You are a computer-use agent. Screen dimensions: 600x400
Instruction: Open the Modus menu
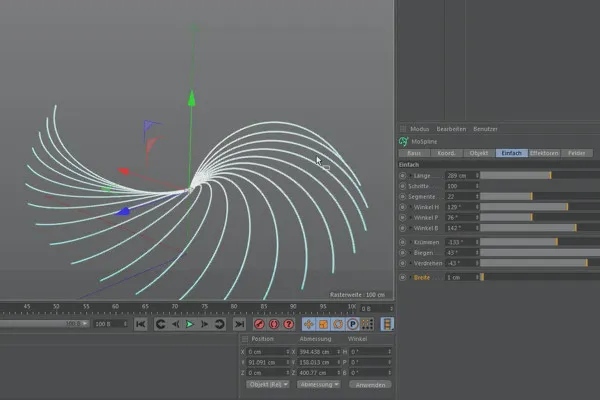pyautogui.click(x=419, y=129)
